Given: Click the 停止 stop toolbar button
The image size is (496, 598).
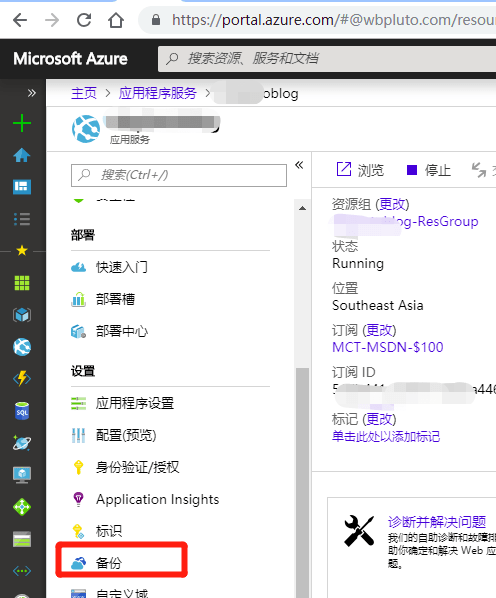Looking at the screenshot, I should click(429, 170).
